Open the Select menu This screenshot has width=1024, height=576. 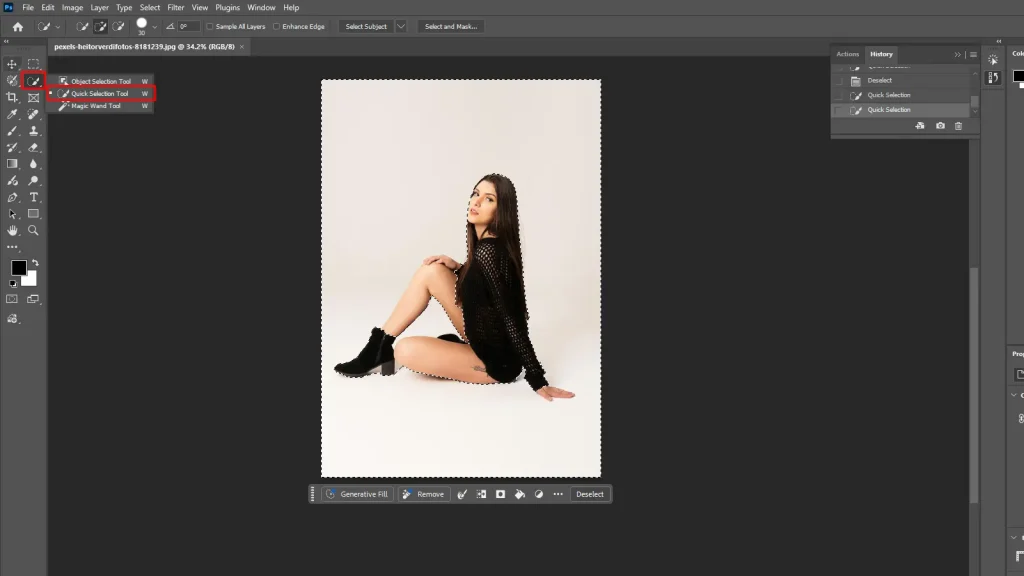point(150,8)
